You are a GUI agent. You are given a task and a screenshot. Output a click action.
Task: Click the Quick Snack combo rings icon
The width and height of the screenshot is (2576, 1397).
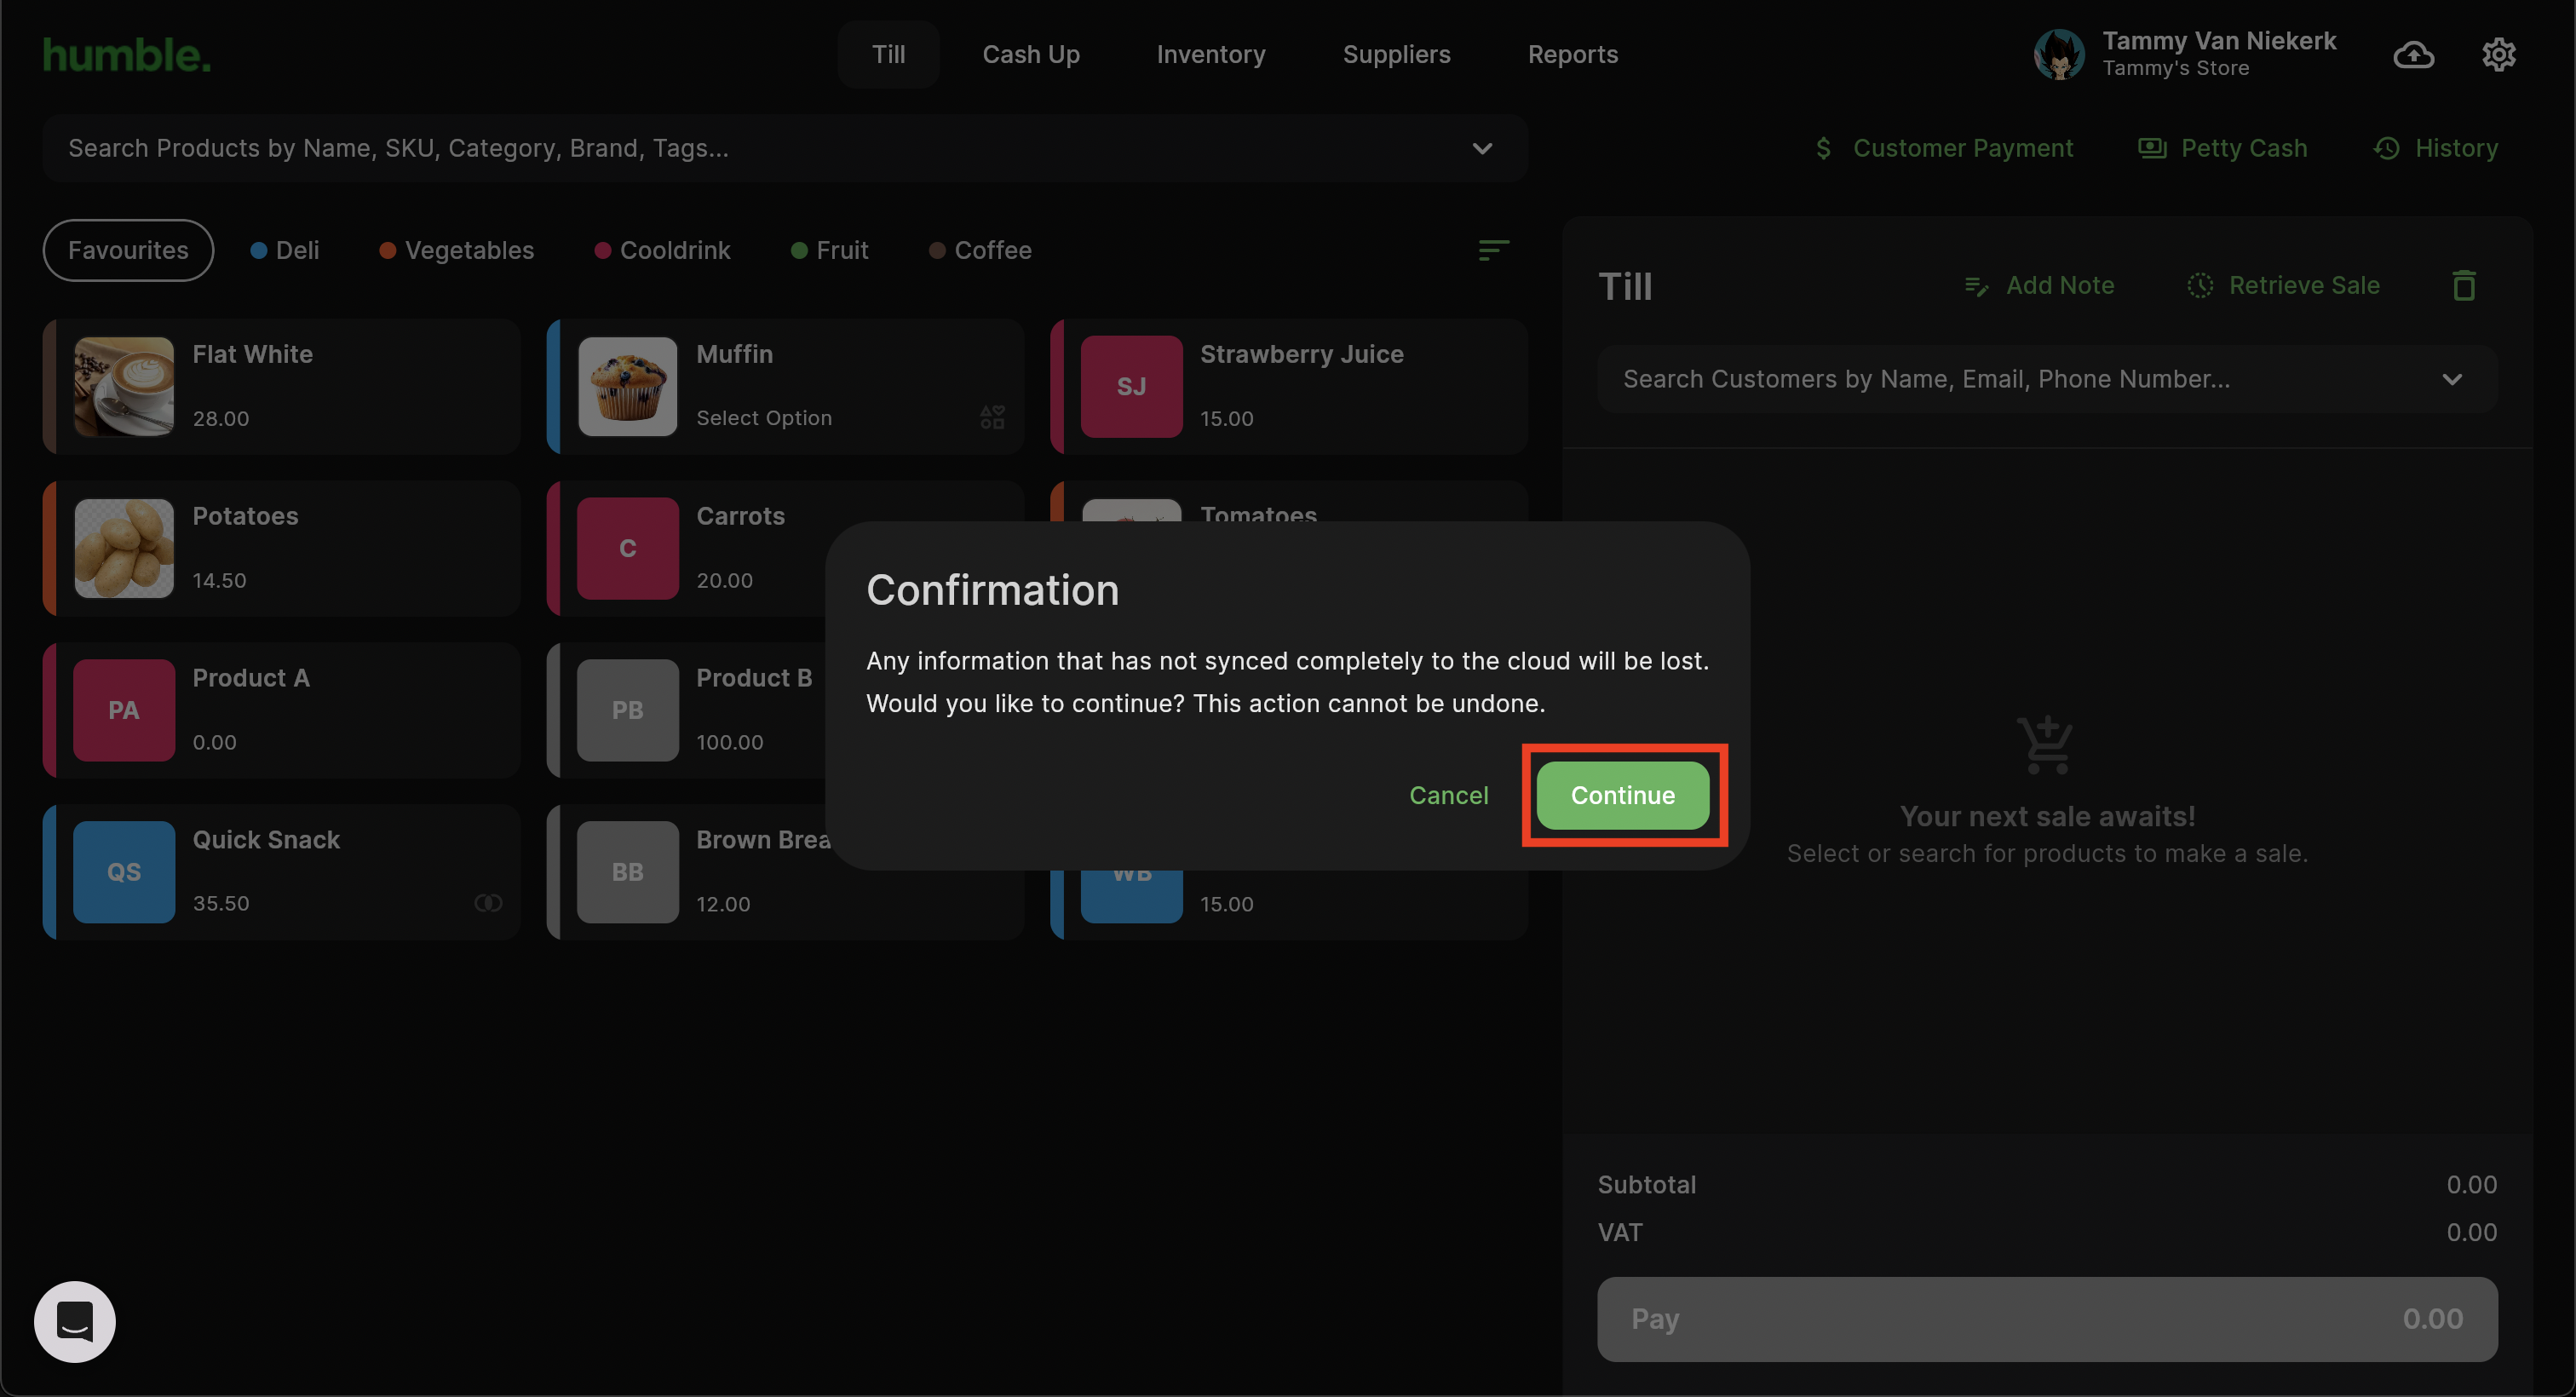click(x=488, y=903)
